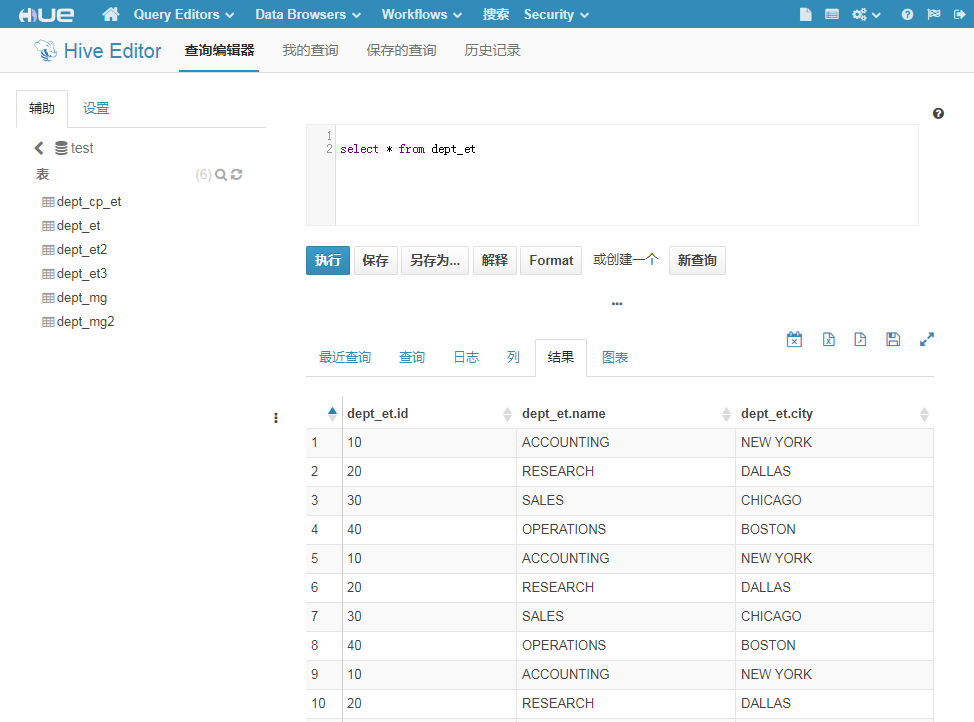Search tables with magnifier icon
Viewport: 974px width, 722px height.
tap(221, 175)
